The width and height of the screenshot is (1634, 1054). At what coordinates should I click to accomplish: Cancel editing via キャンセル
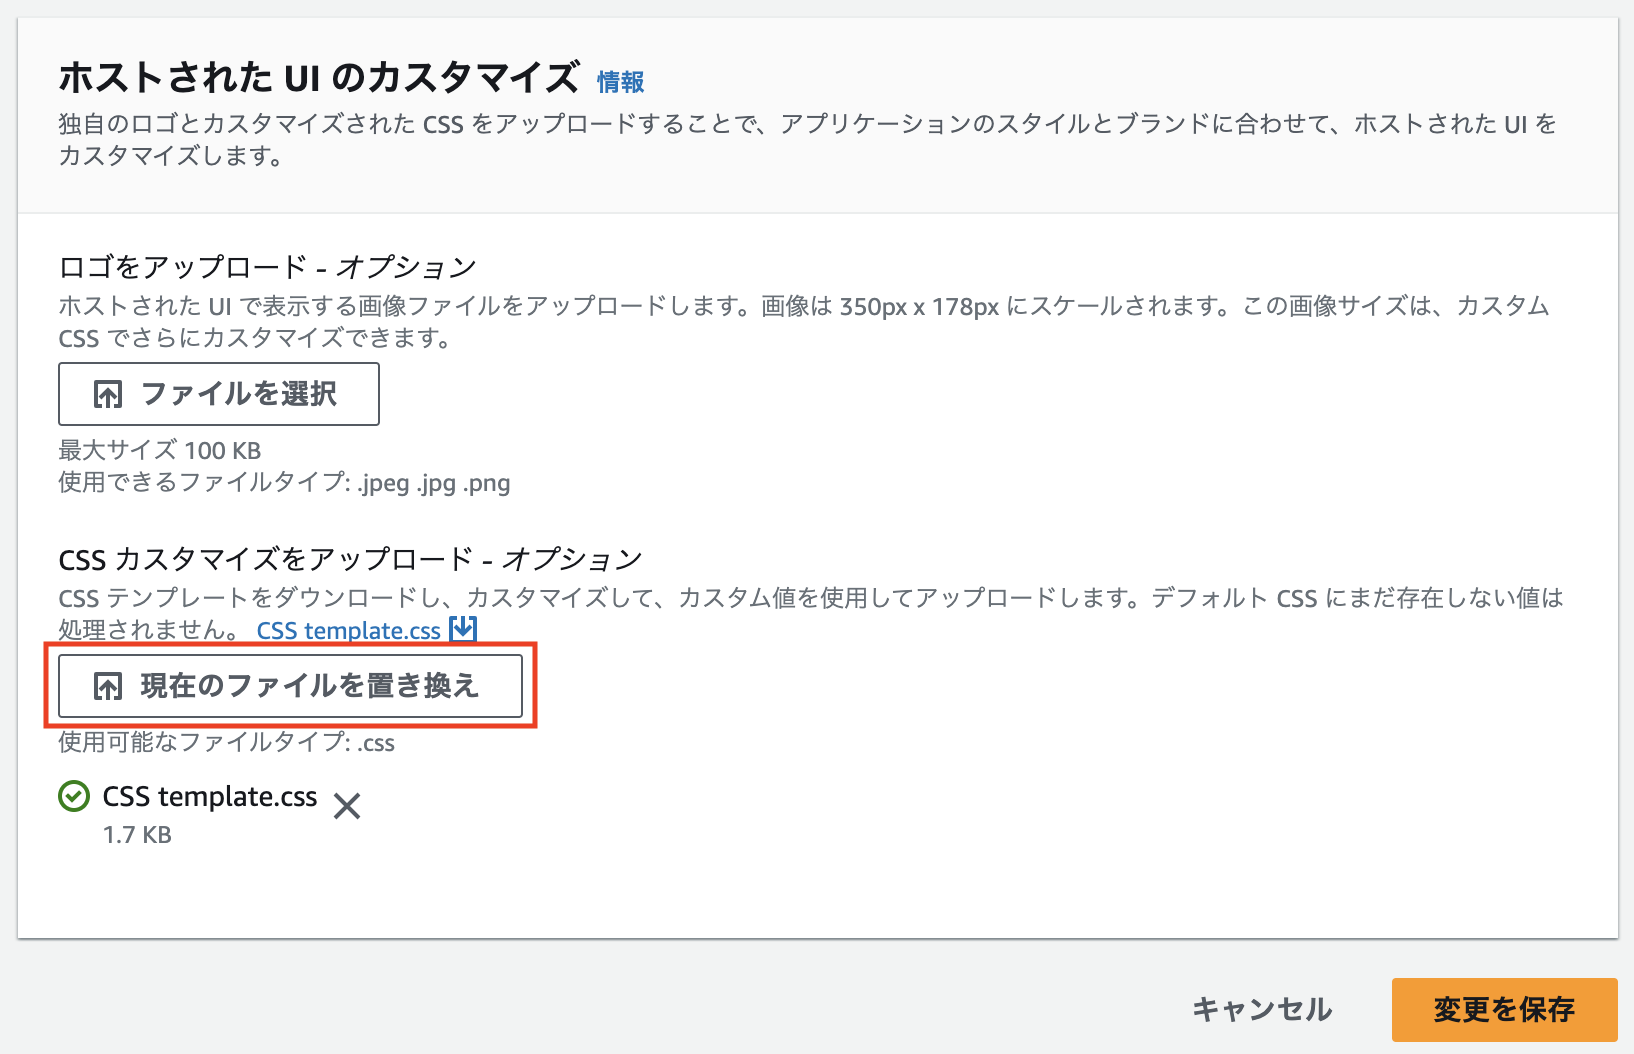1261,1010
